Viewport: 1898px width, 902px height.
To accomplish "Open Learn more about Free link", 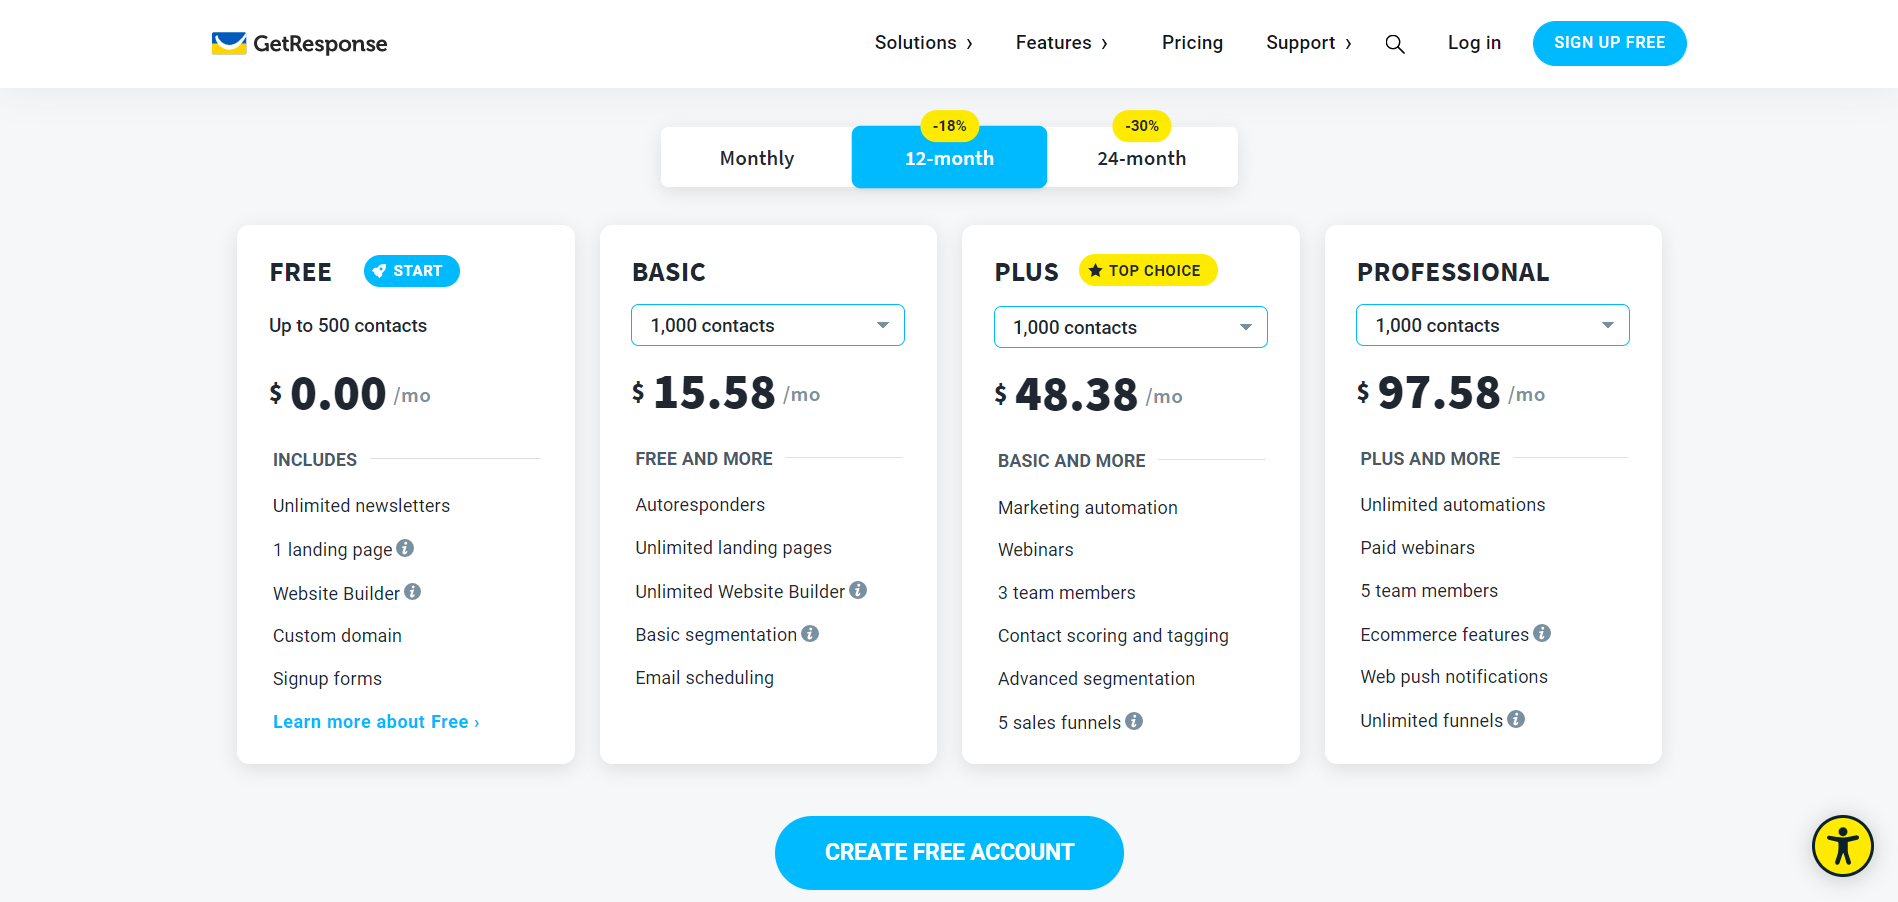I will (376, 722).
